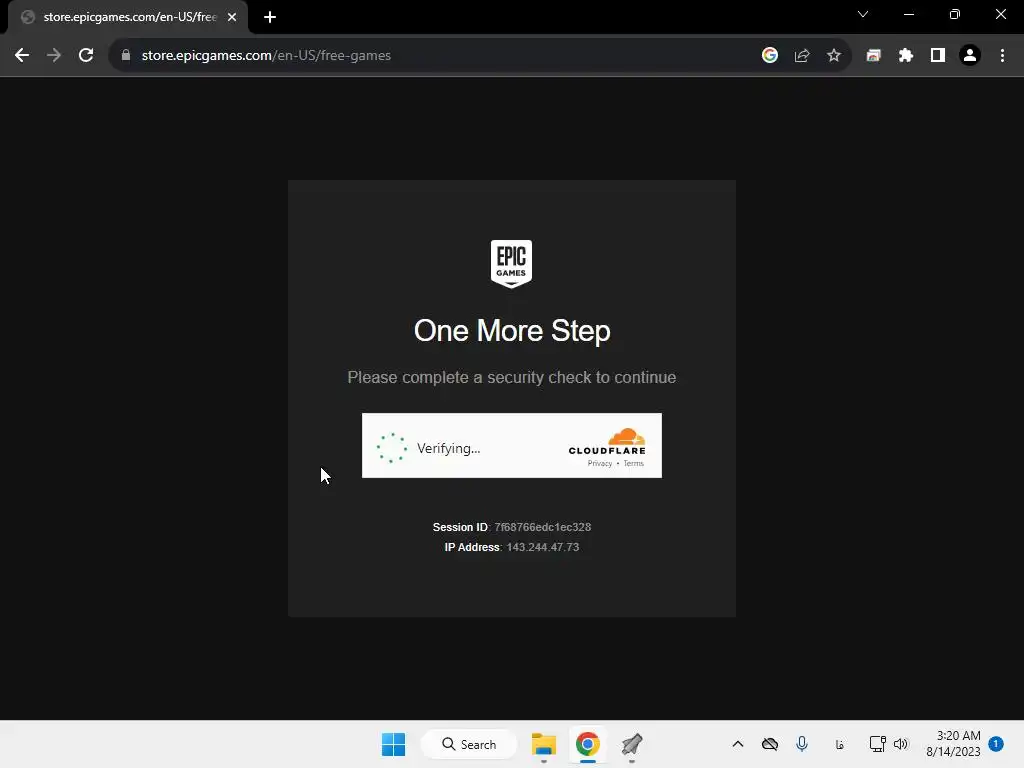The image size is (1024, 768).
Task: Open Chrome's three-dot menu
Action: (x=1002, y=56)
